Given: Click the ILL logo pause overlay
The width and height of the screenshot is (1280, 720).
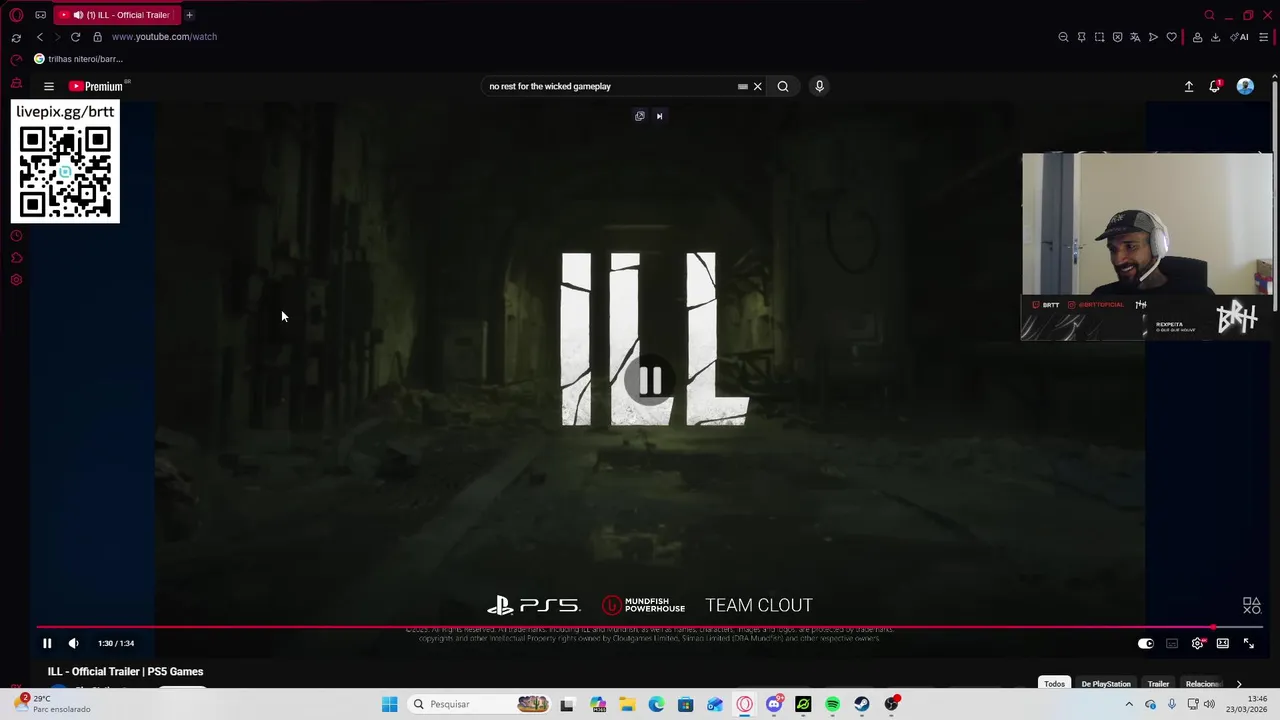Looking at the screenshot, I should point(650,381).
